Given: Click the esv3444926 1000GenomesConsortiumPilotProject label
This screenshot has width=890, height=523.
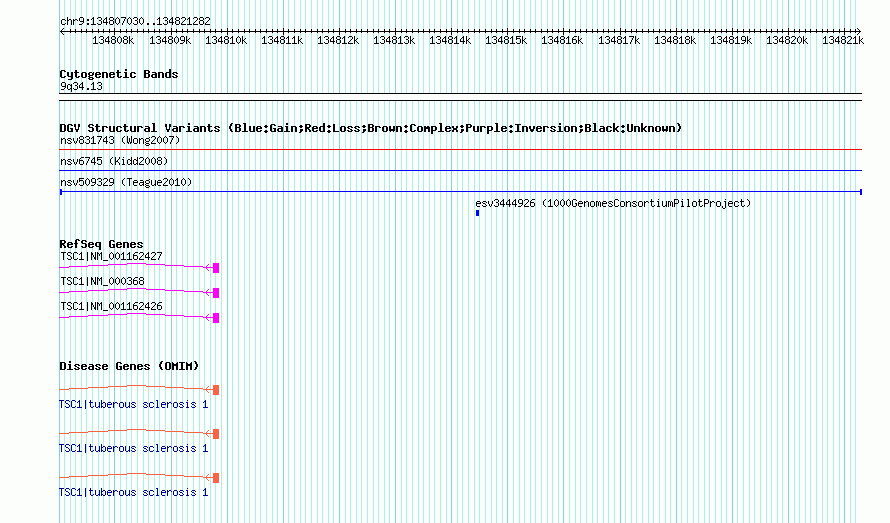Looking at the screenshot, I should [613, 203].
